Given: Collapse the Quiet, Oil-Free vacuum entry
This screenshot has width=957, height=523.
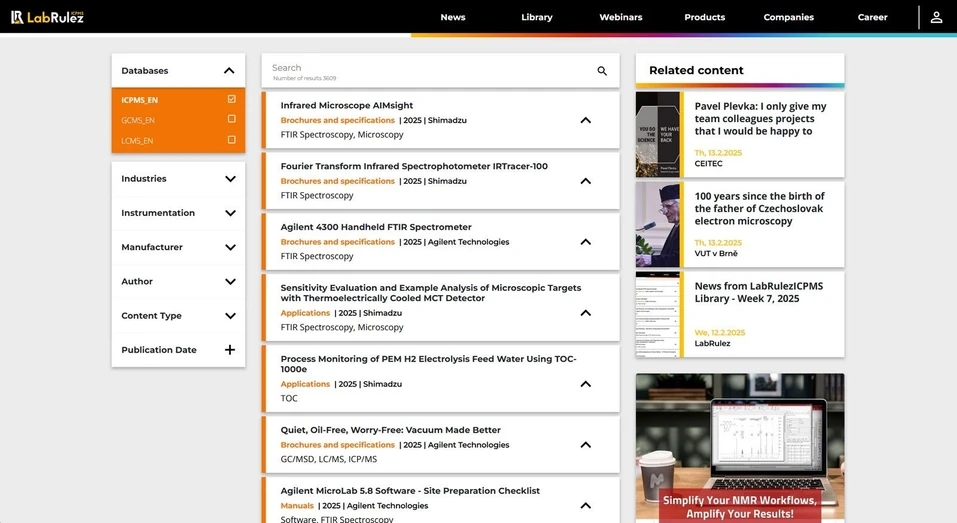Looking at the screenshot, I should pos(585,445).
